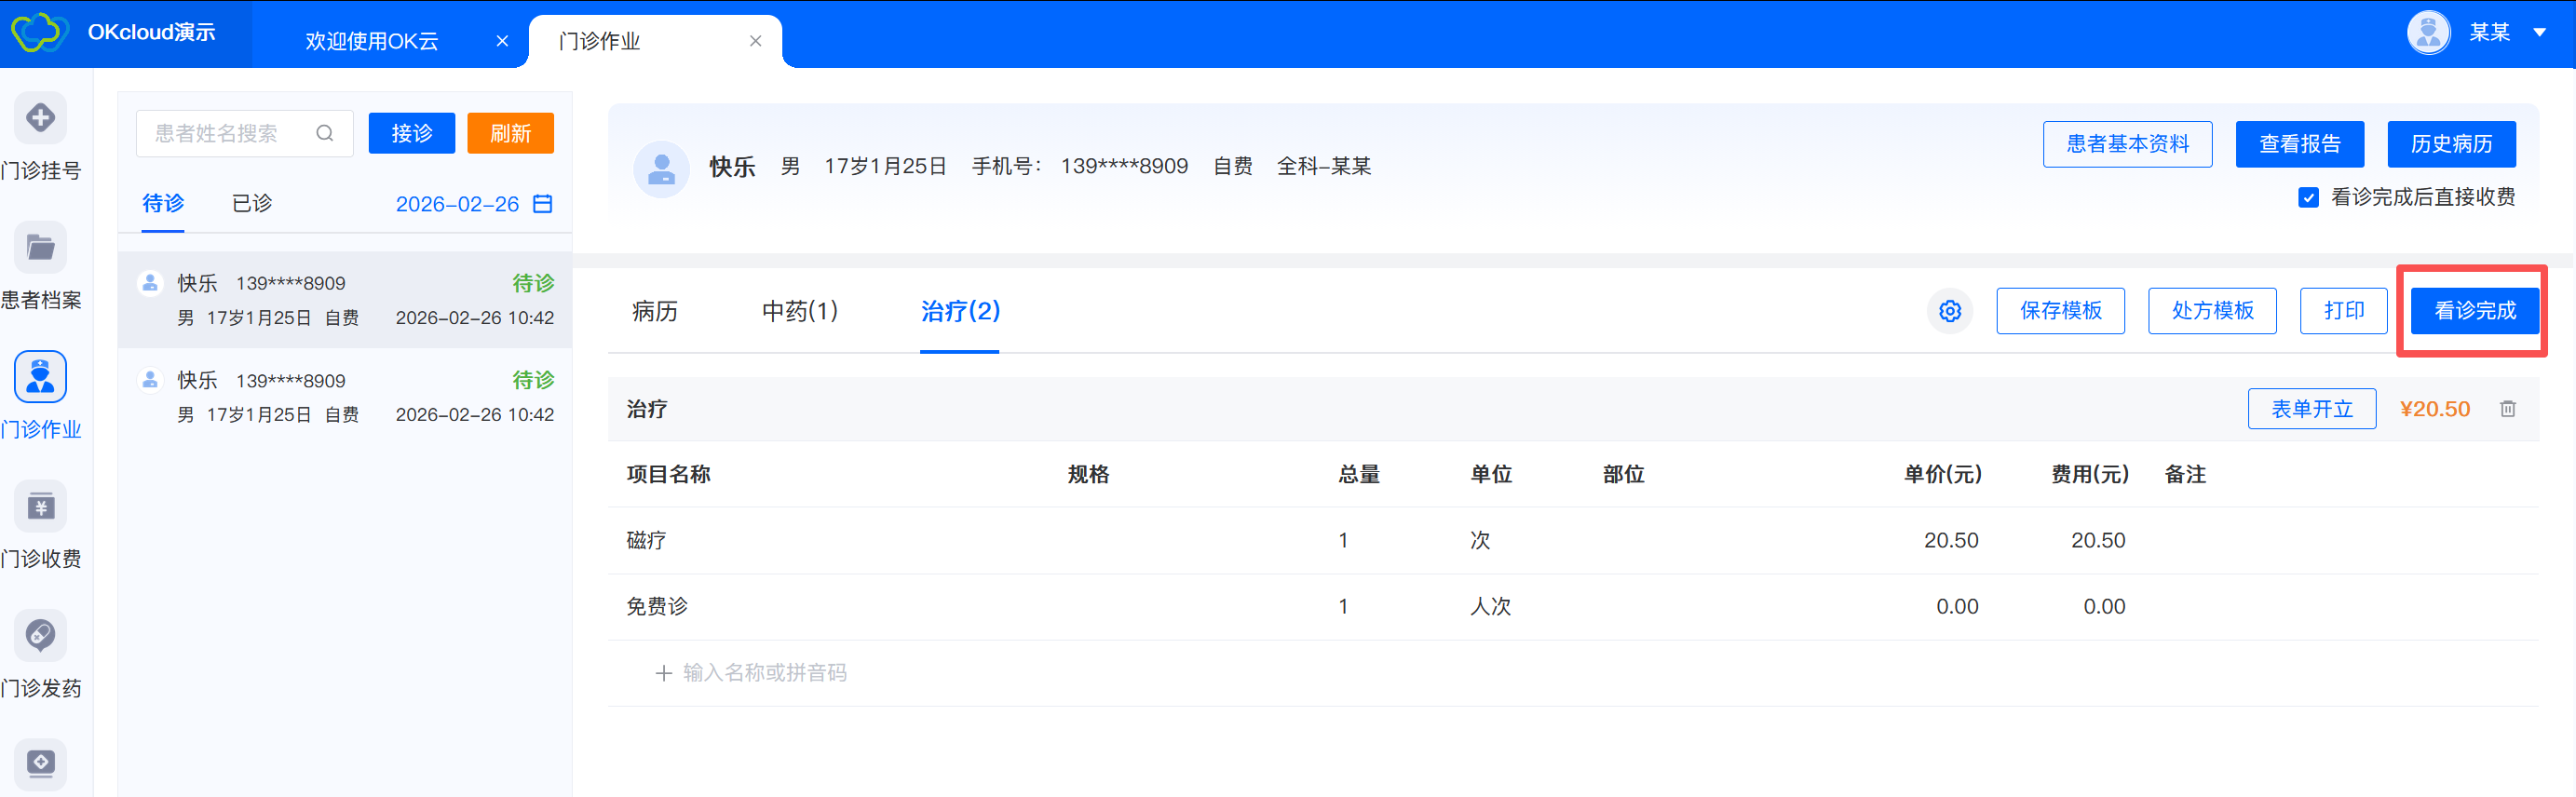This screenshot has height=797, width=2576.
Task: Open the 门诊挂号 sidebar icon
Action: pos(40,119)
